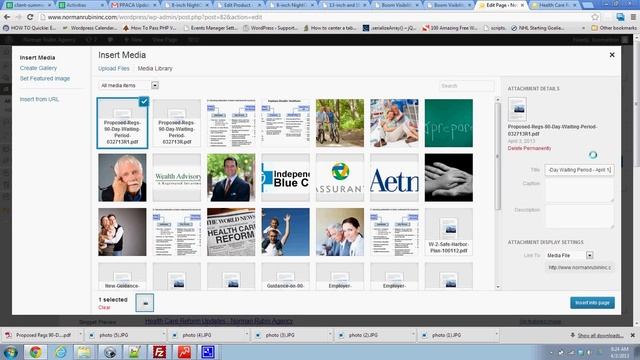Go back with the browser back arrow
Image resolution: width=640 pixels, height=360 pixels.
7,17
